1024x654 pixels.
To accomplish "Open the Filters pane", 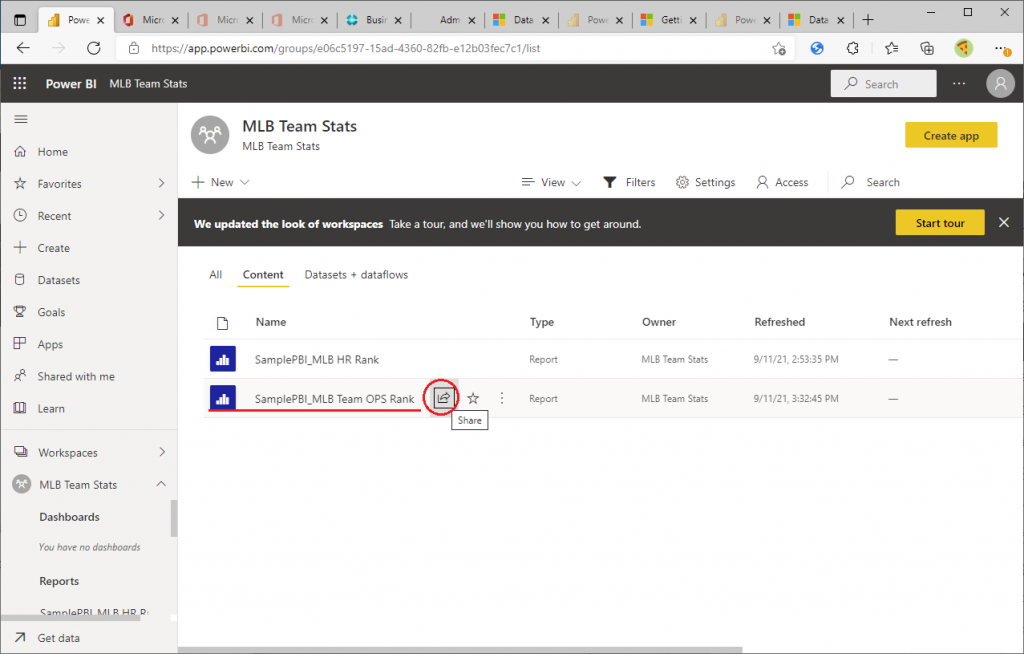I will (x=629, y=182).
